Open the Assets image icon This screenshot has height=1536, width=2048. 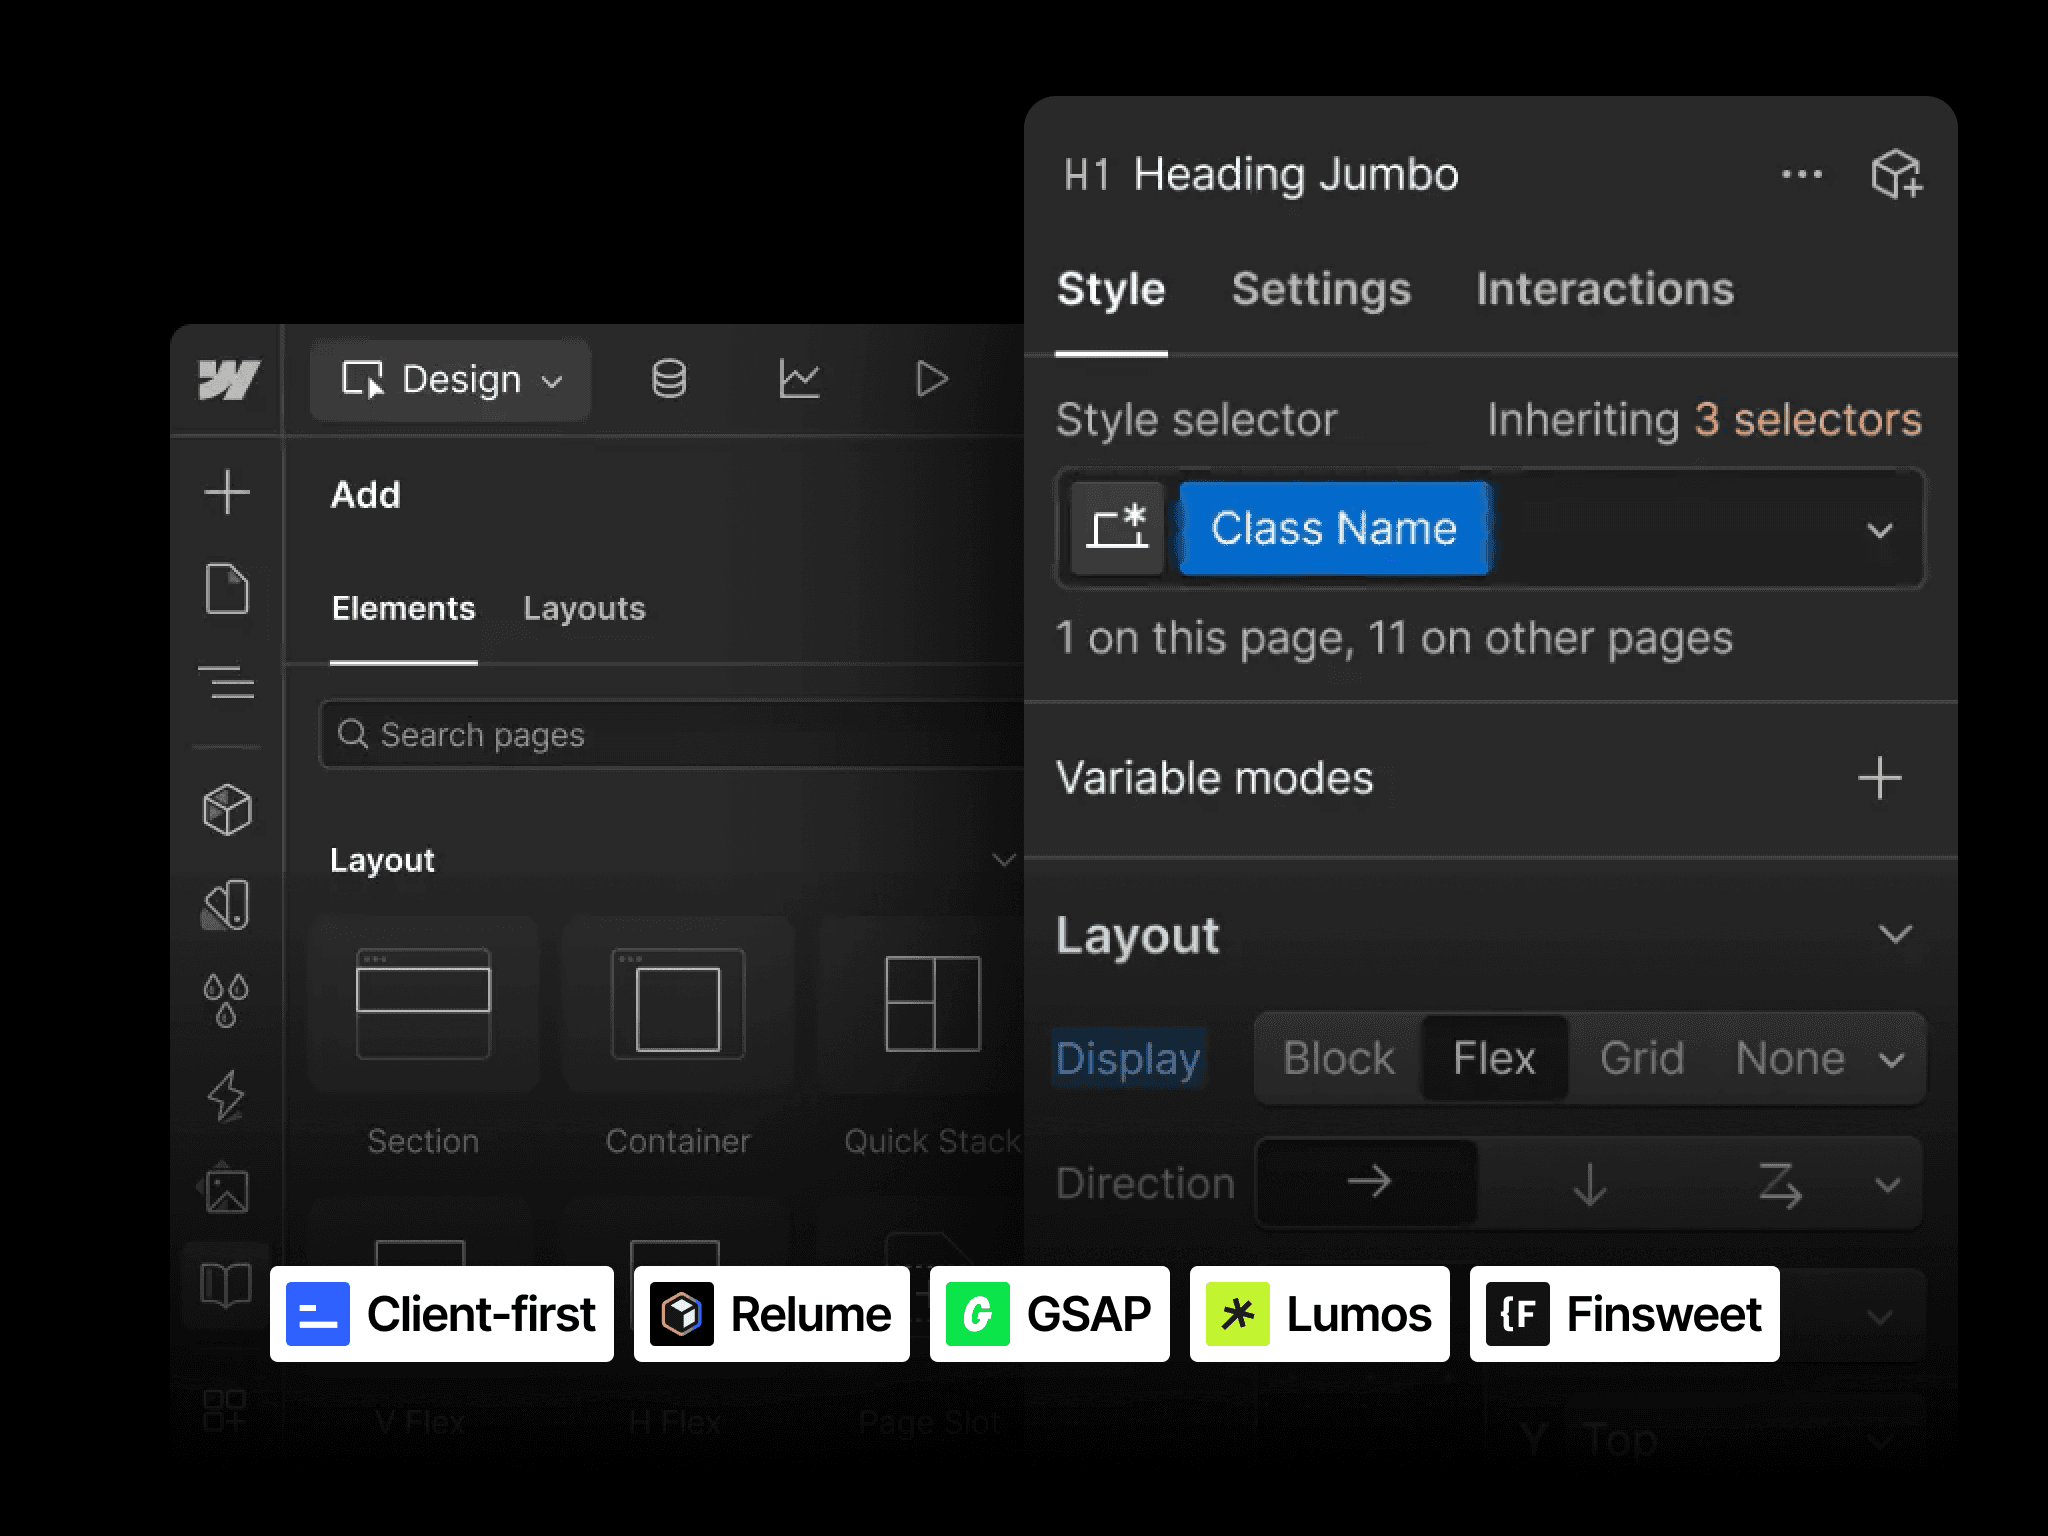pyautogui.click(x=226, y=1188)
